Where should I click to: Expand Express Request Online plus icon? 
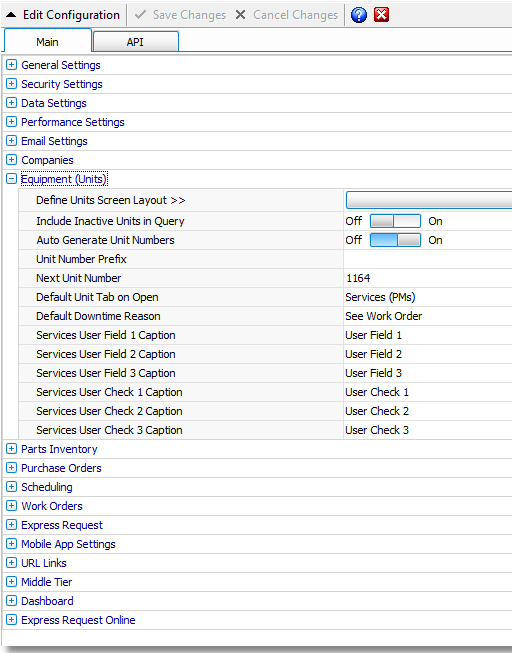[x=12, y=620]
